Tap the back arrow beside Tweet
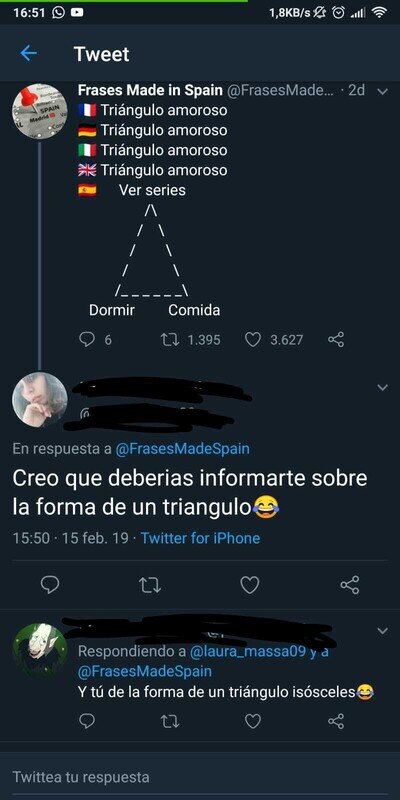The height and width of the screenshot is (800, 400). [29, 53]
